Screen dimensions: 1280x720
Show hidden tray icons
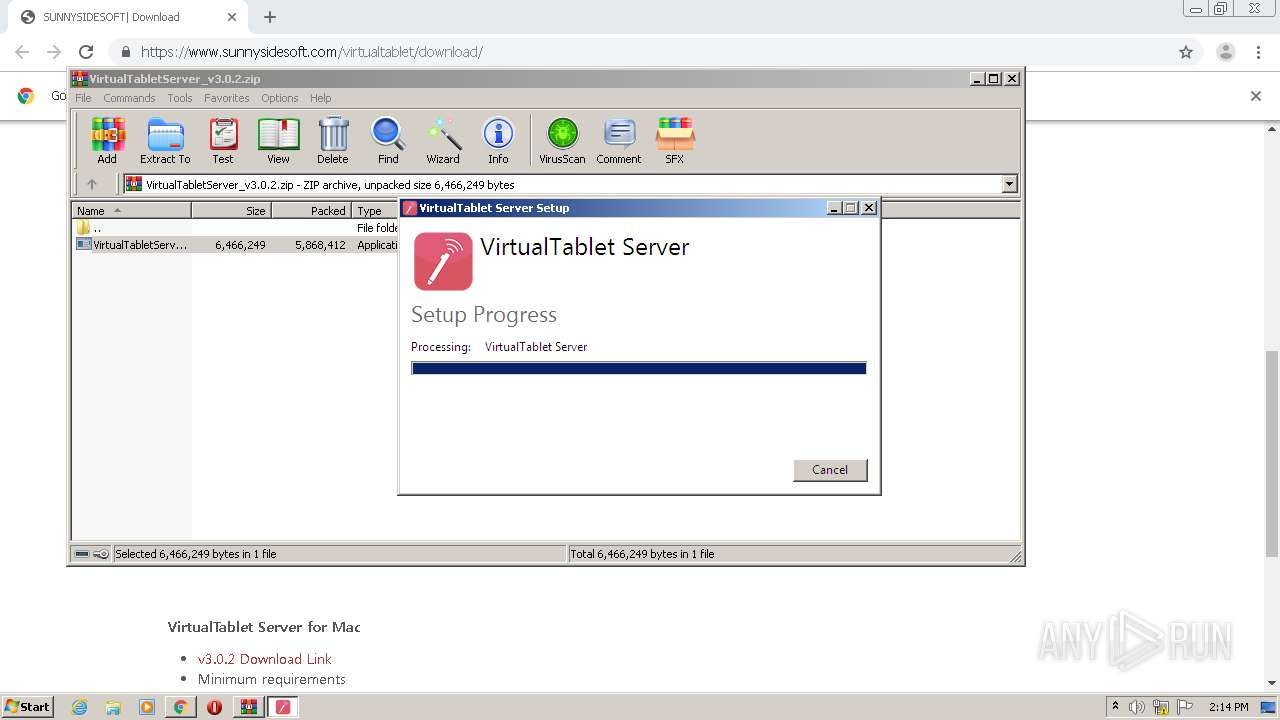click(1115, 706)
